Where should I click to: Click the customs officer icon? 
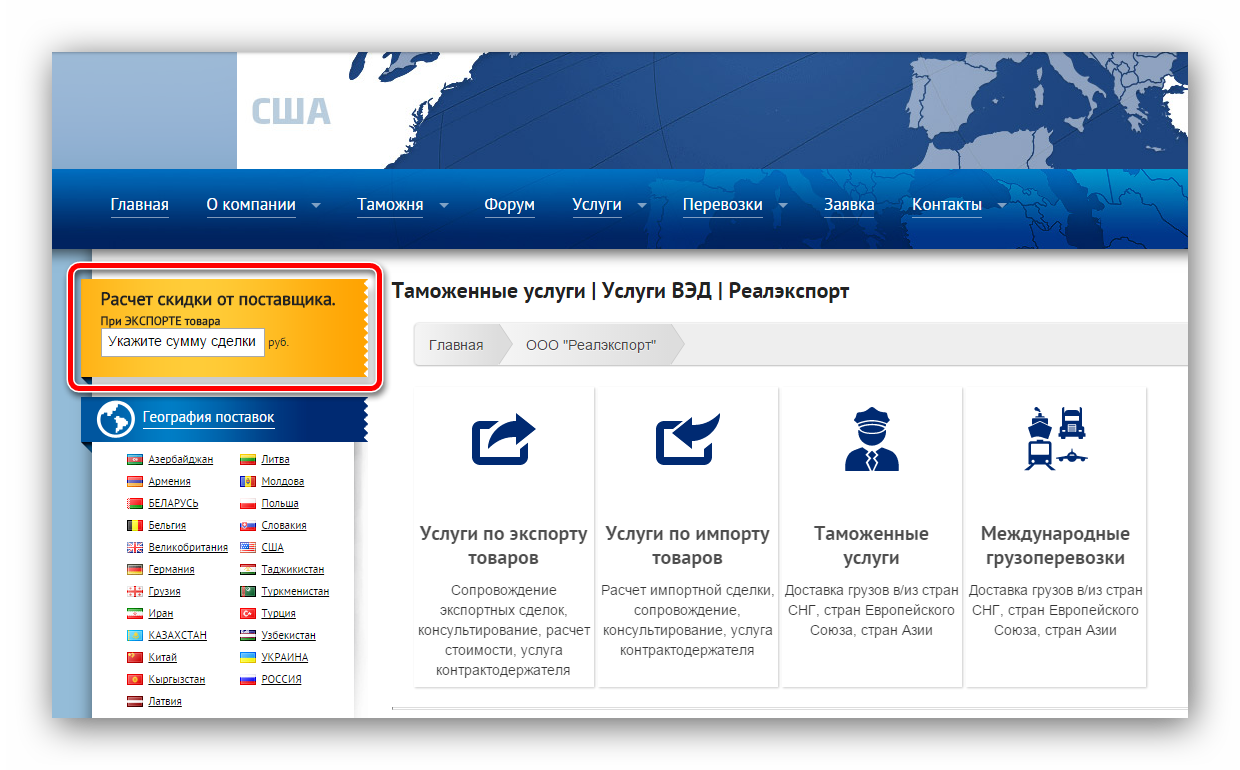pyautogui.click(x=872, y=439)
